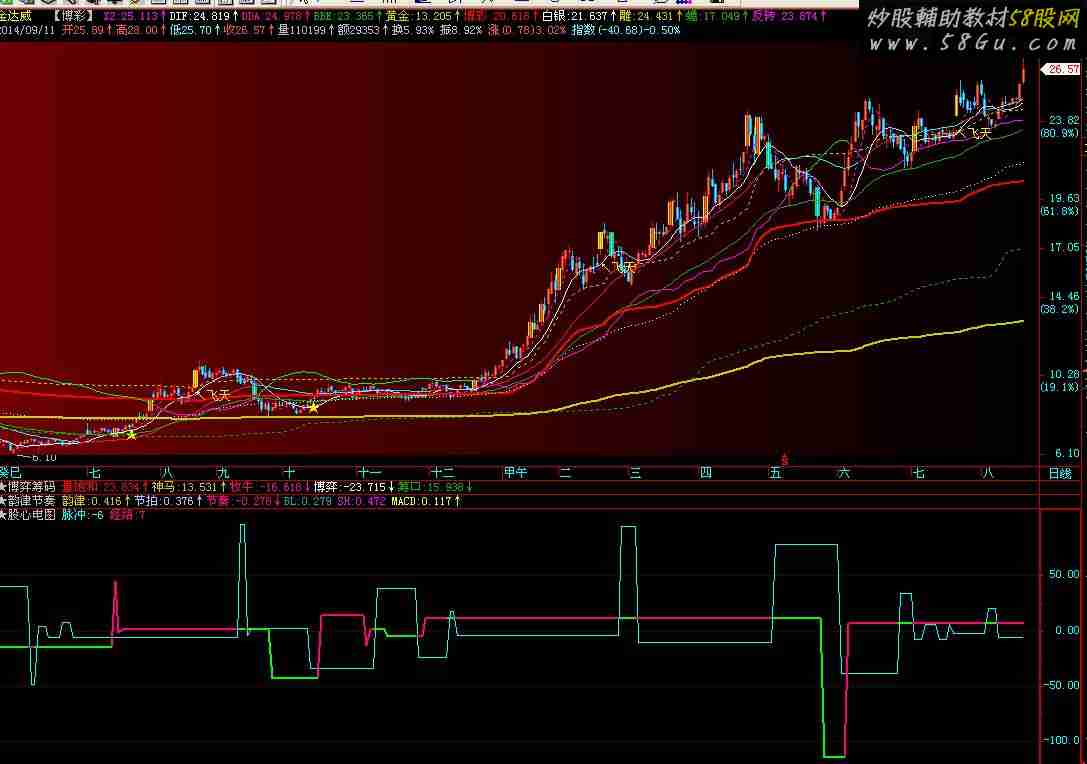Click the 博弈:-23.715 value
1087x764 pixels.
tap(349, 487)
